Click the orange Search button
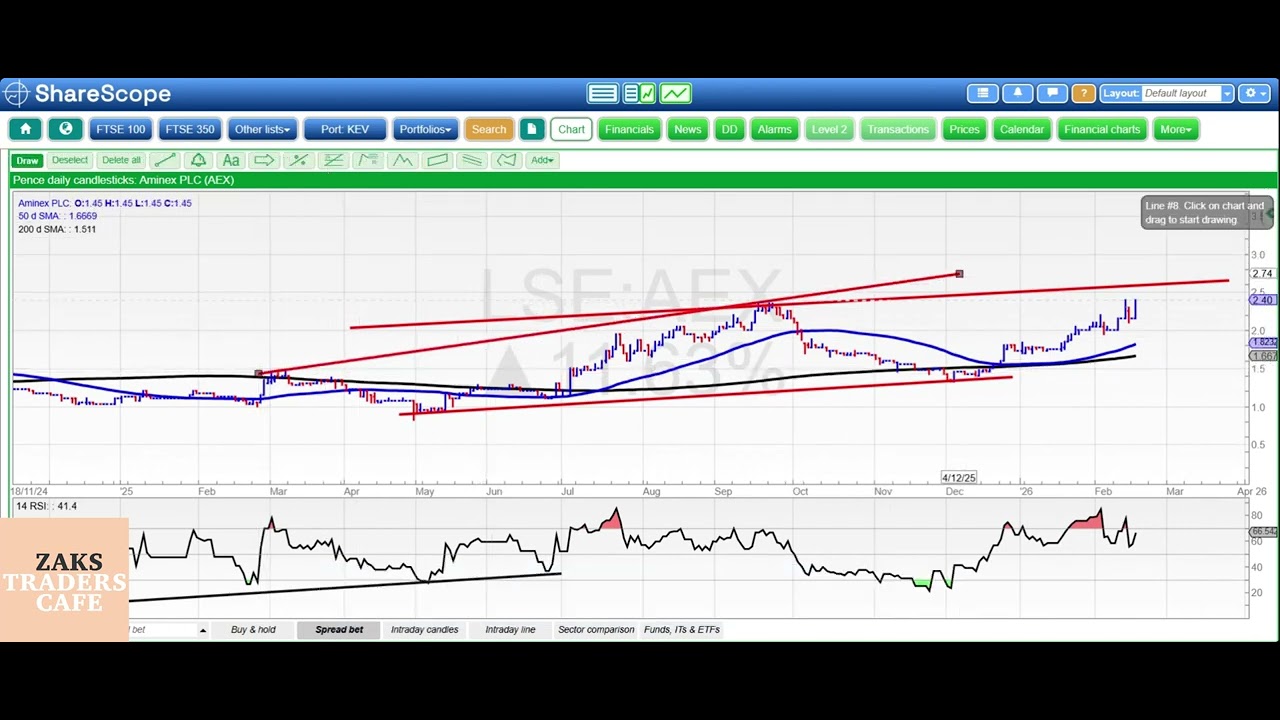The width and height of the screenshot is (1280, 720). 489,129
